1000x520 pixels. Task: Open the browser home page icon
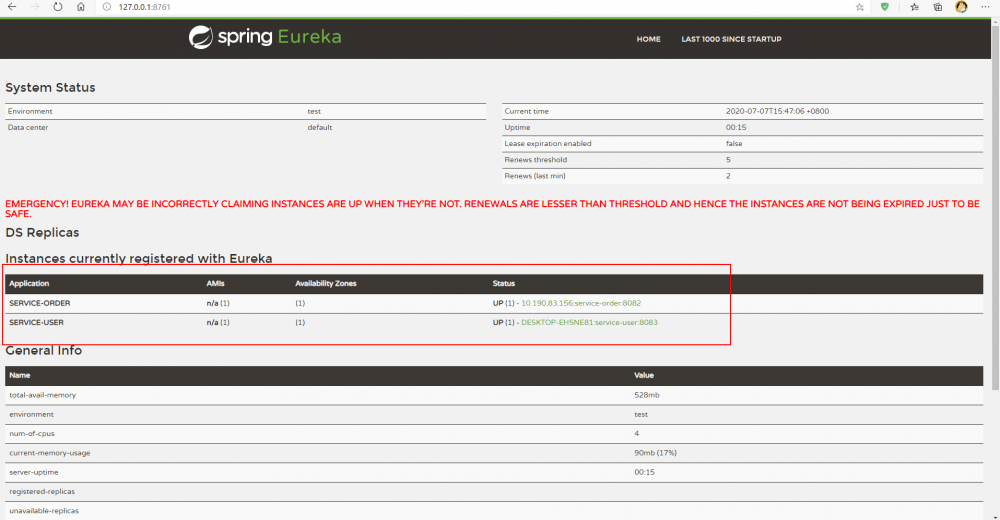(80, 7)
